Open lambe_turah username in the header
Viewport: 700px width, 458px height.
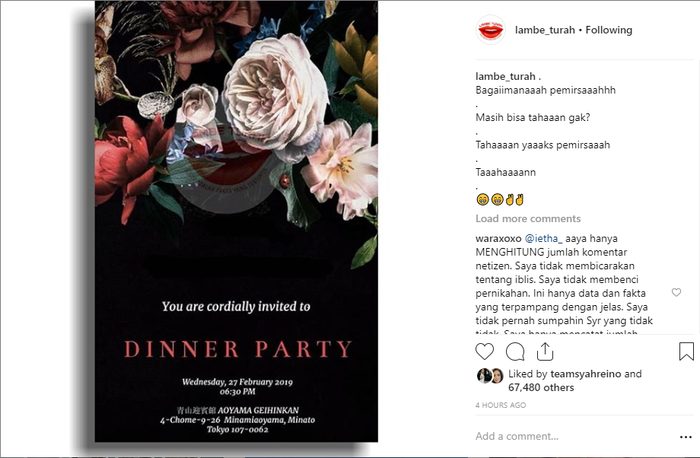pyautogui.click(x=544, y=30)
